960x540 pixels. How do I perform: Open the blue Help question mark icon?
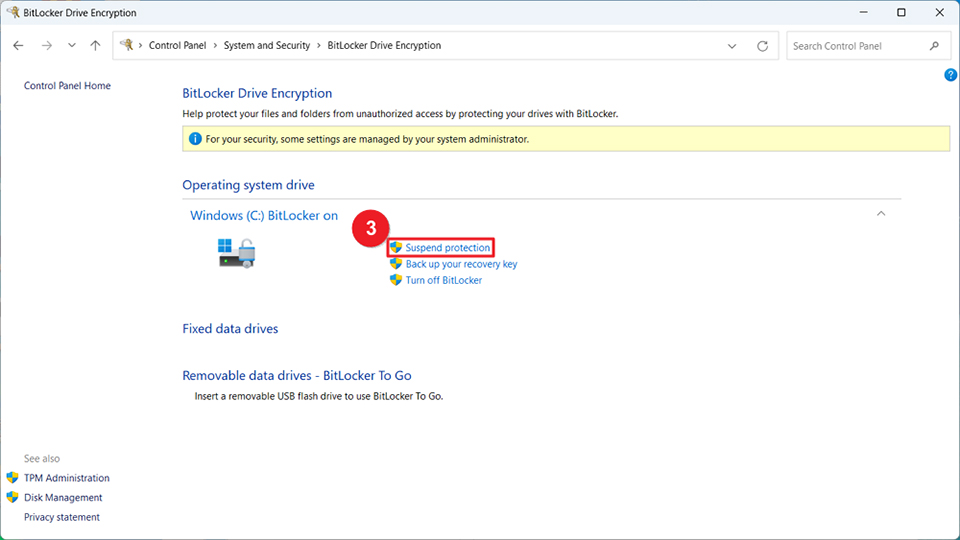[950, 75]
